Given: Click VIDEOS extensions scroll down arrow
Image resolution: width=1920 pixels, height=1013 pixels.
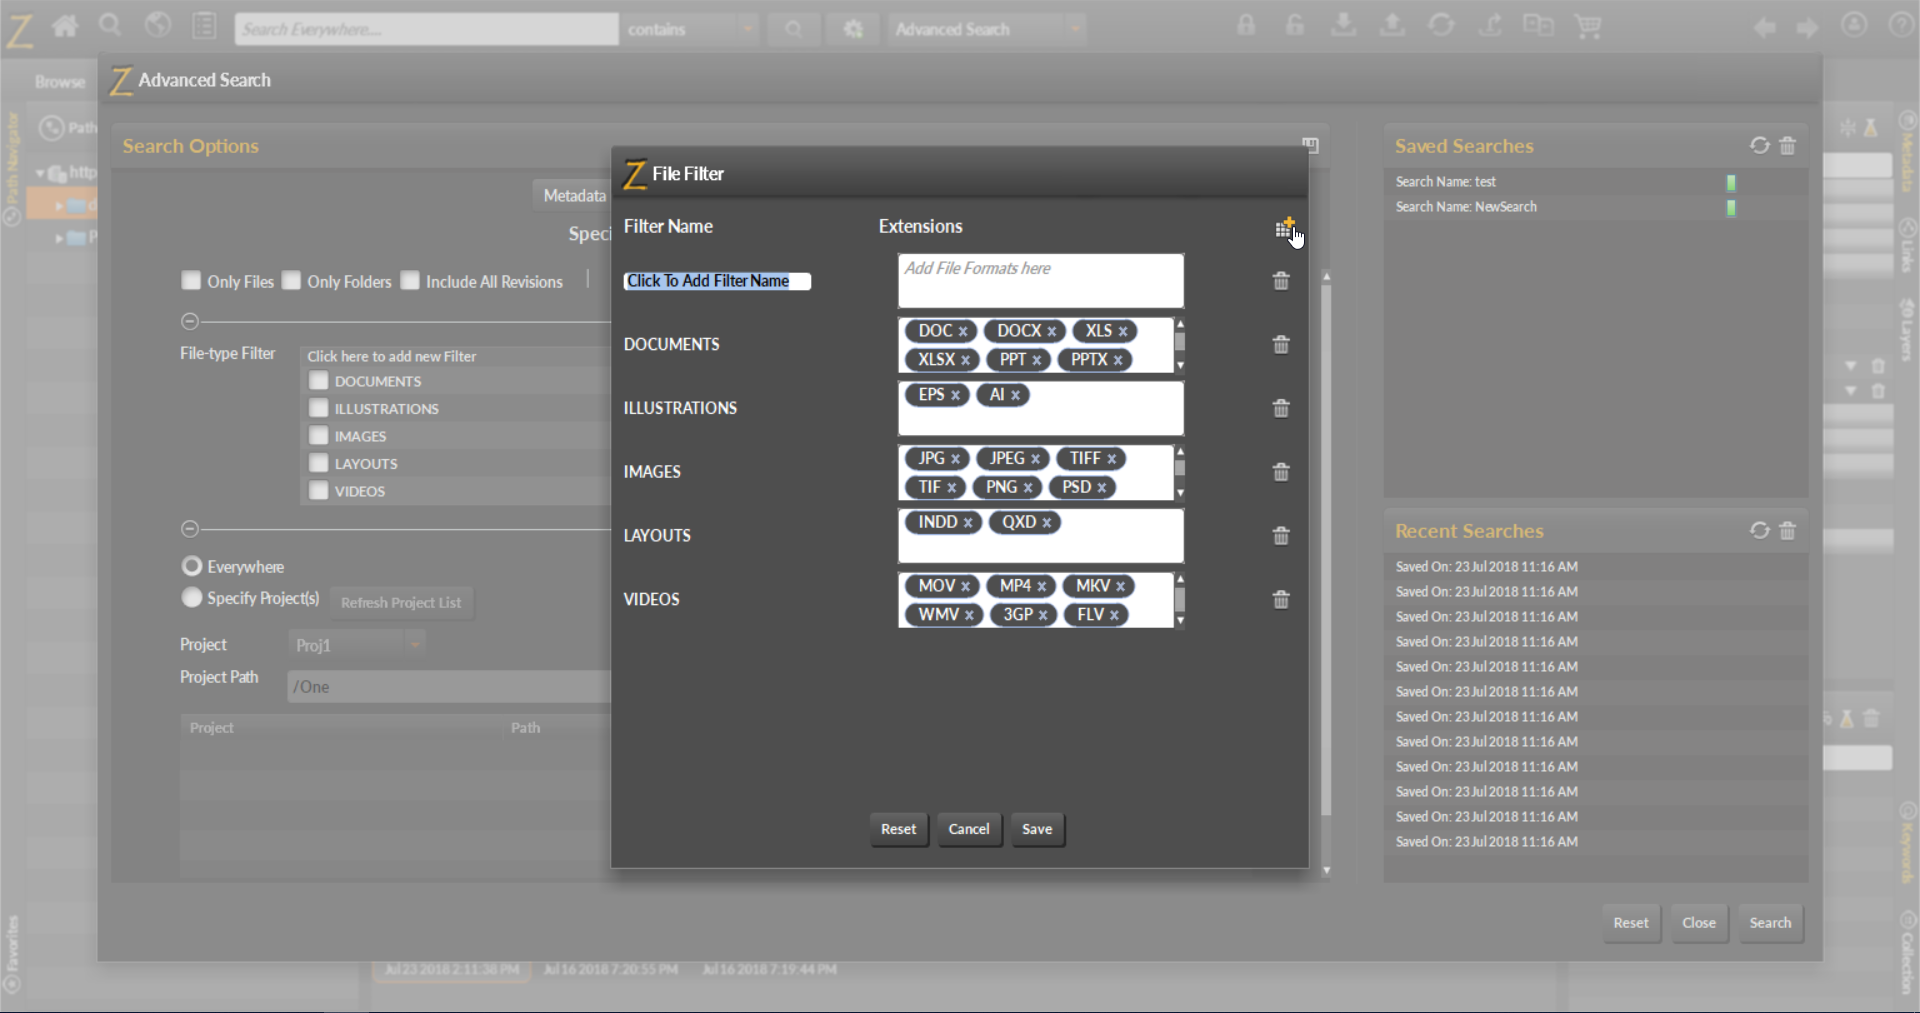Looking at the screenshot, I should (1180, 621).
